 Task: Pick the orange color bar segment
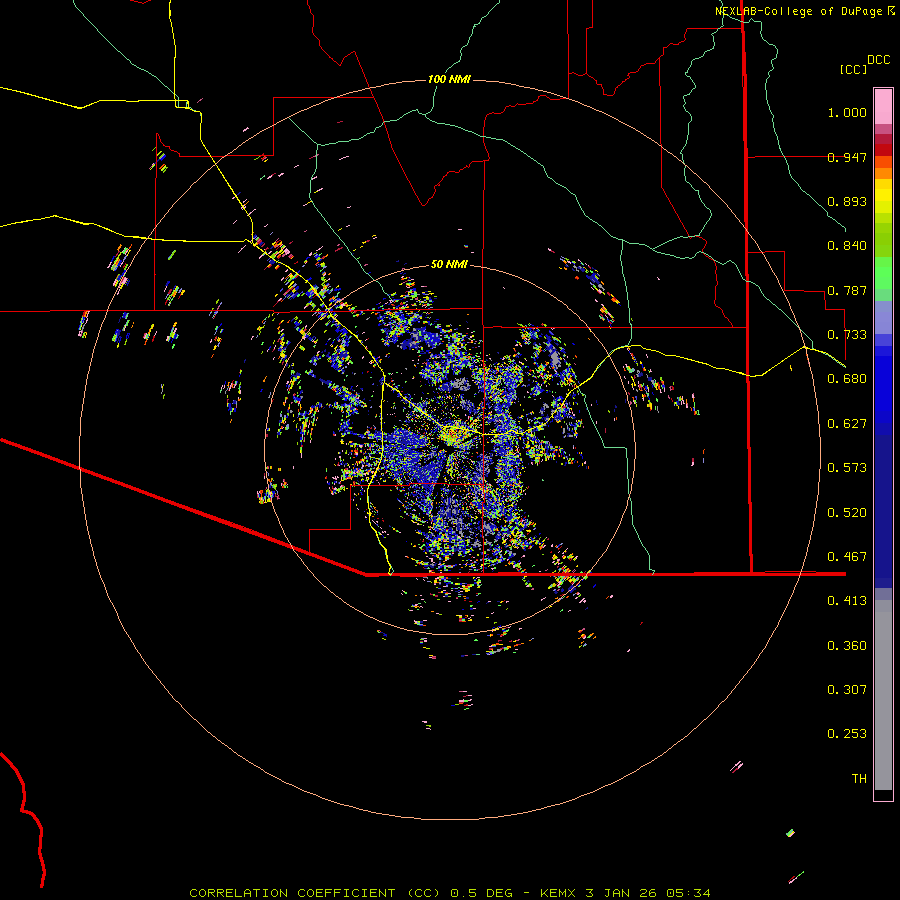[x=883, y=174]
